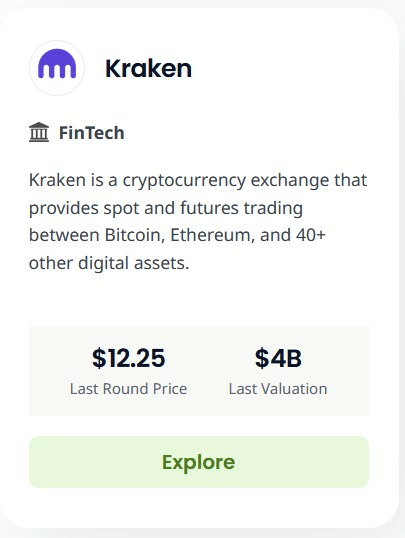Screen dimensions: 405x538
Task: Click the $12.25 price value
Action: pos(128,358)
